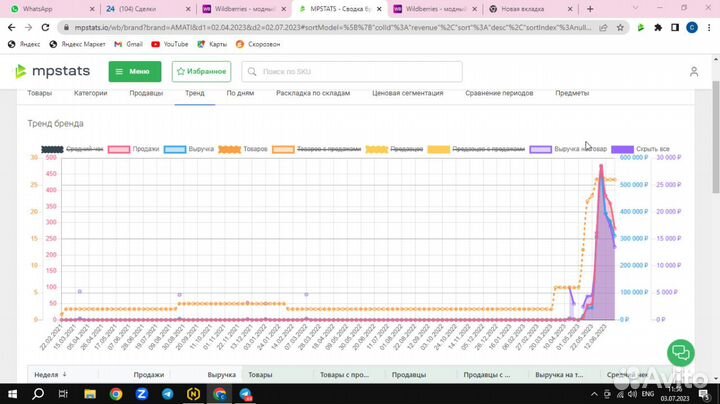Toggle Выручка на товар legend item

pos(568,149)
